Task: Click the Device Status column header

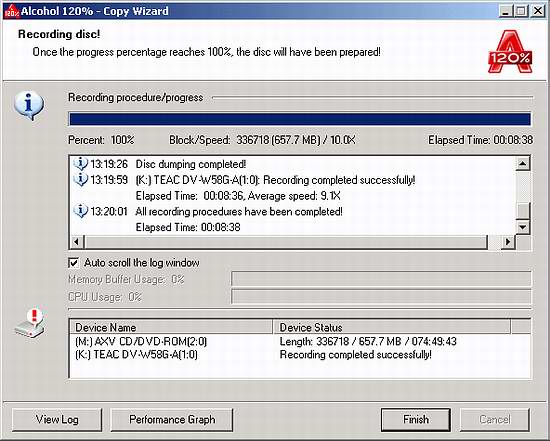Action: click(x=392, y=327)
